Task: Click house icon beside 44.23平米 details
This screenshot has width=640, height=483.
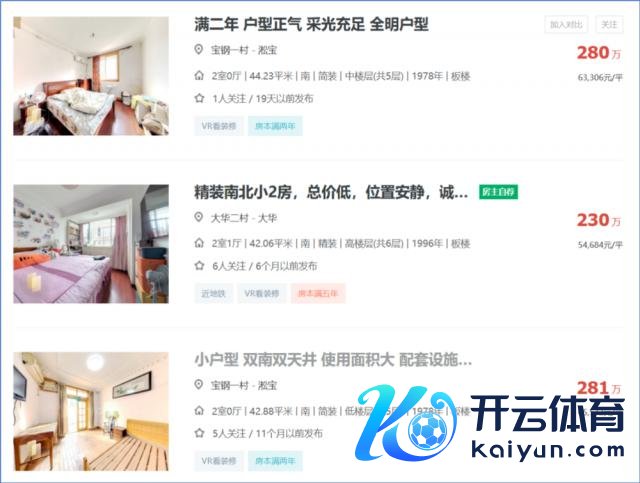Action: pyautogui.click(x=199, y=76)
